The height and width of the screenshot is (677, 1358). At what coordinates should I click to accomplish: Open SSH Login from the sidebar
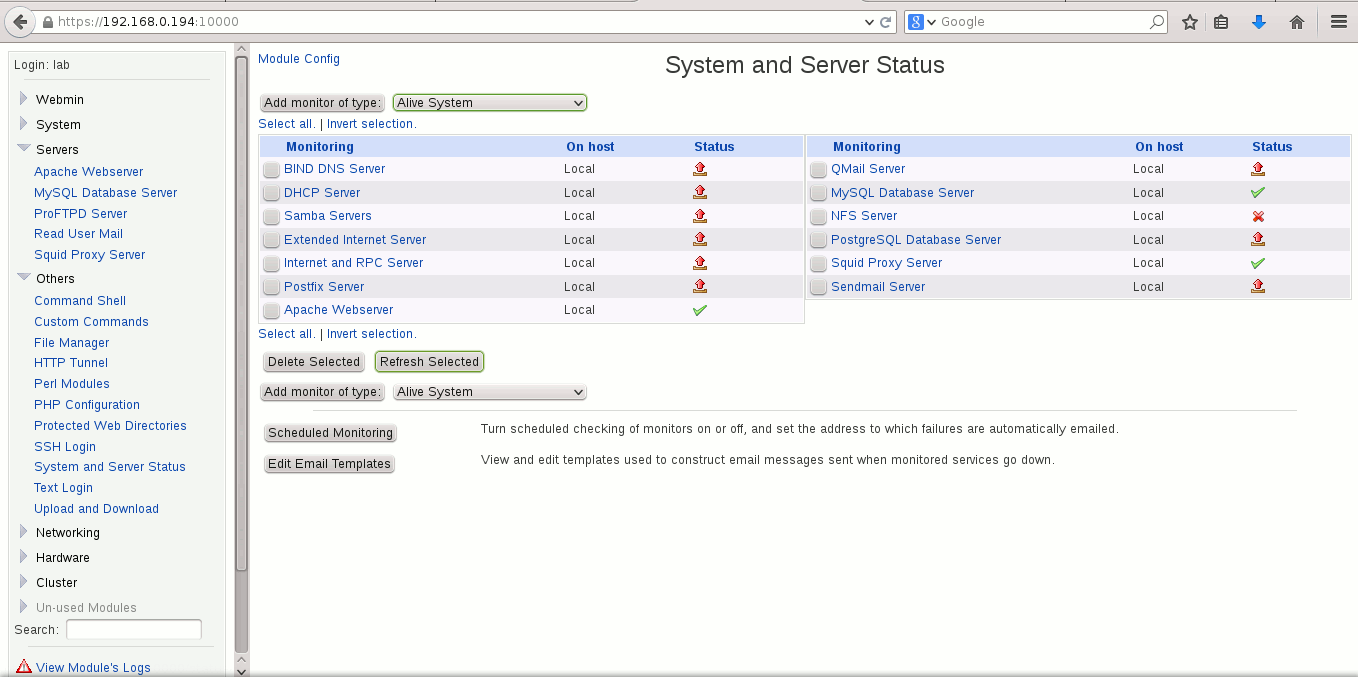pyautogui.click(x=65, y=447)
